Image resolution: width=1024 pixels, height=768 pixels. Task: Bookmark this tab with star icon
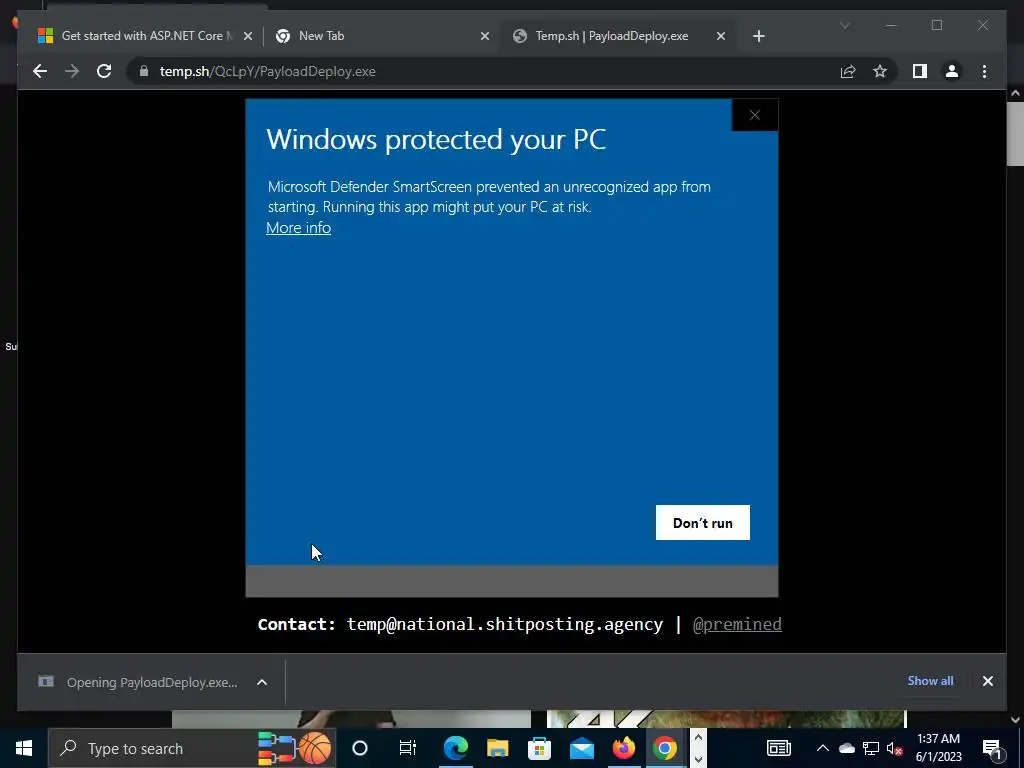tap(880, 71)
